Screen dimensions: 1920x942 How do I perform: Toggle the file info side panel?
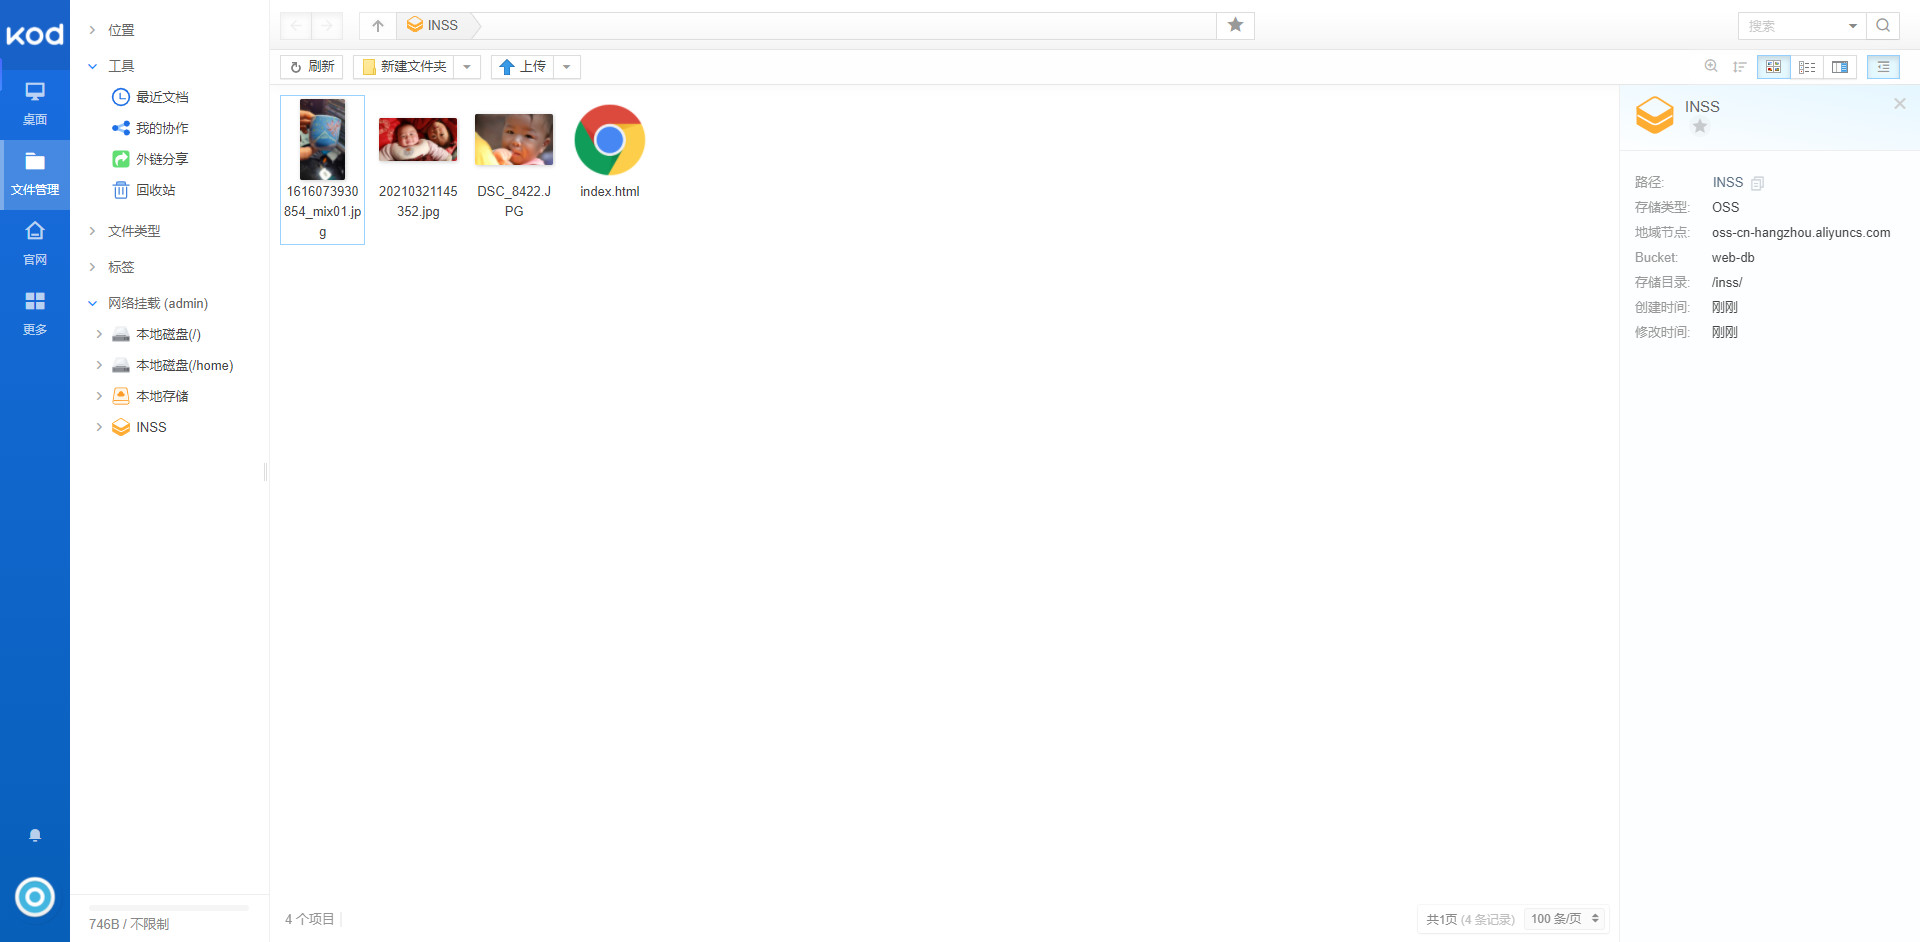pyautogui.click(x=1883, y=67)
